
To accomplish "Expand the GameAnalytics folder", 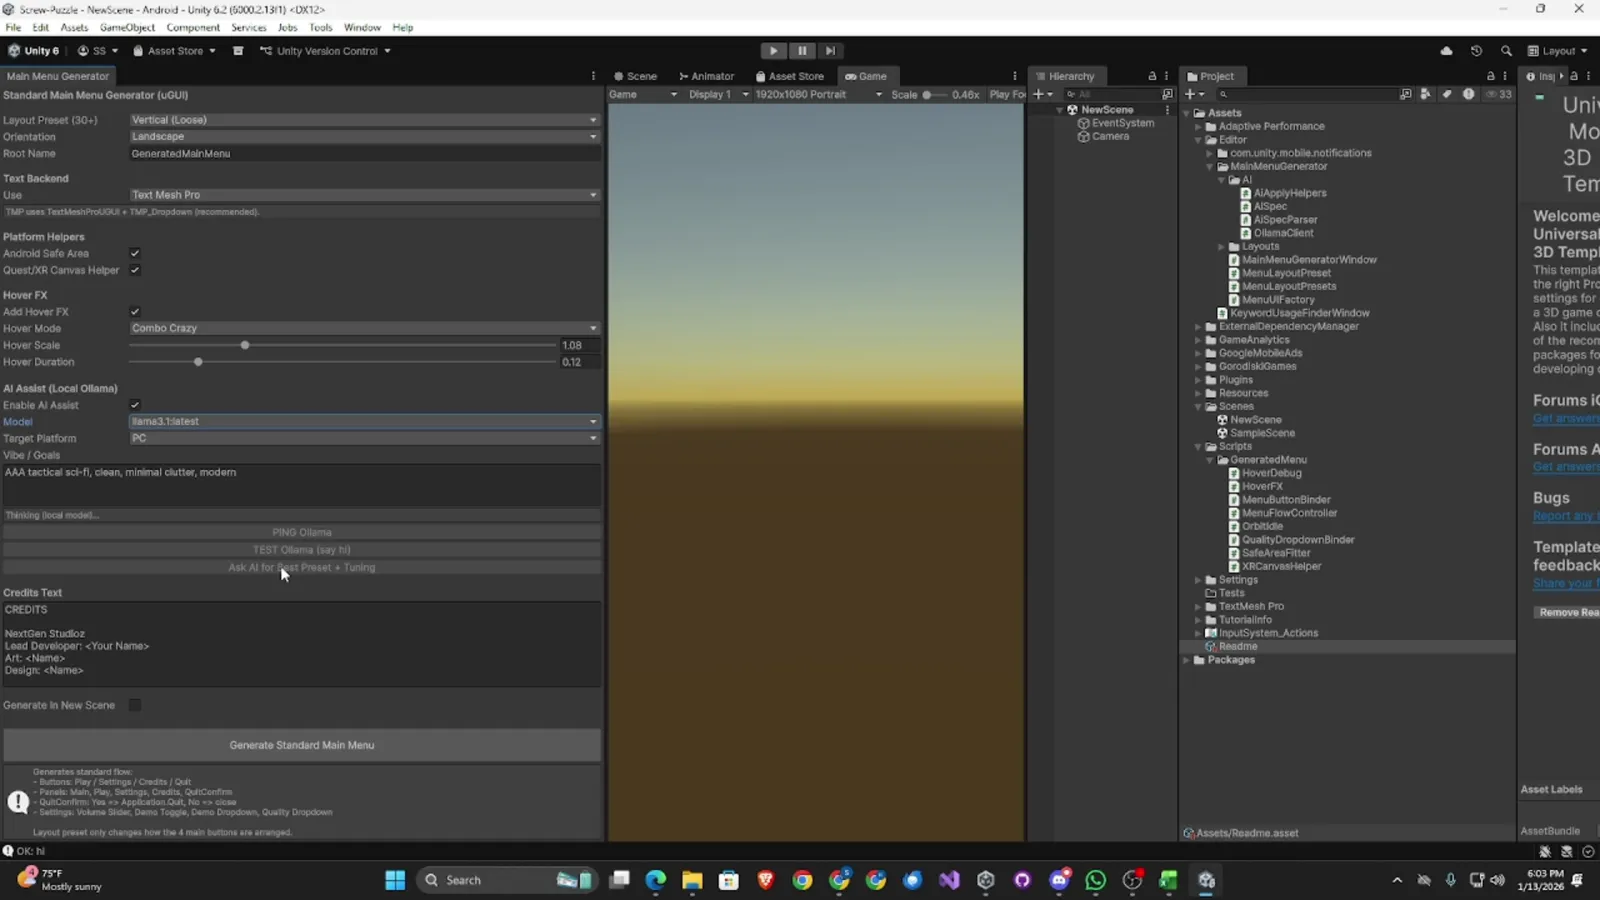I will click(x=1198, y=340).
